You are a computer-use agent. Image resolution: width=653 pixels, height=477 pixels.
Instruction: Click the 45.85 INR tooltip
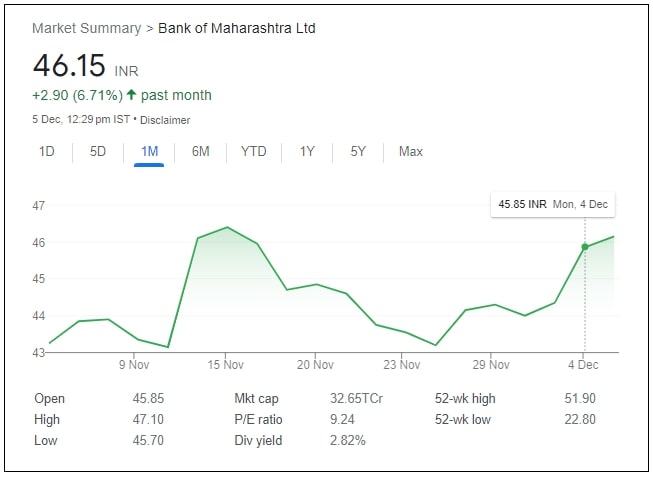[553, 204]
